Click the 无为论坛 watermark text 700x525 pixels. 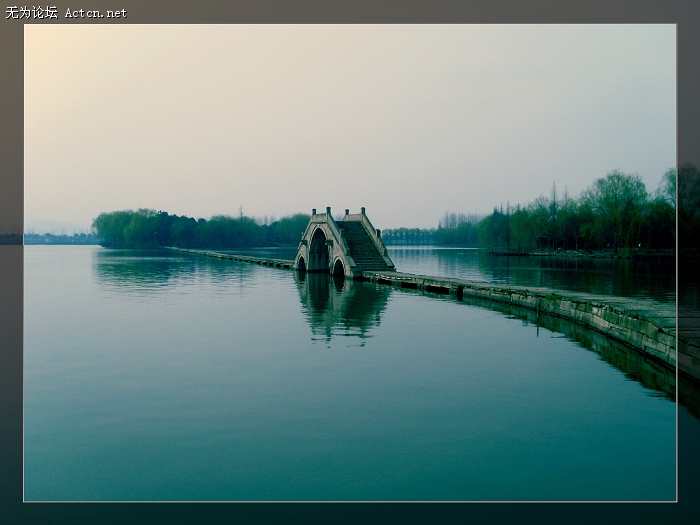pyautogui.click(x=31, y=13)
